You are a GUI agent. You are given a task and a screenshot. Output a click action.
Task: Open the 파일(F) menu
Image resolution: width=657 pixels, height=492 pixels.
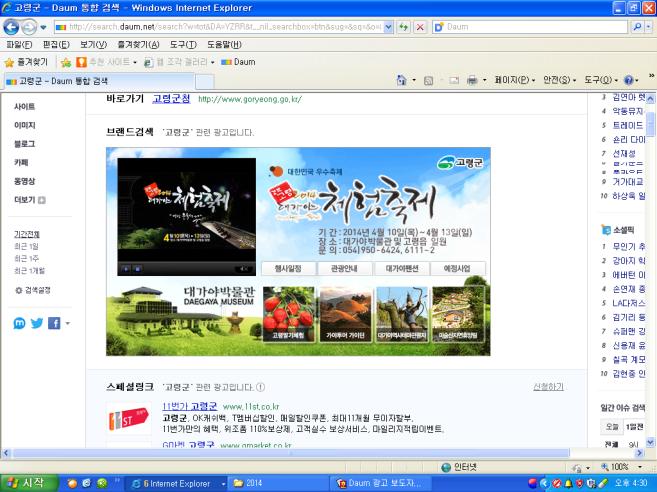[x=19, y=45]
